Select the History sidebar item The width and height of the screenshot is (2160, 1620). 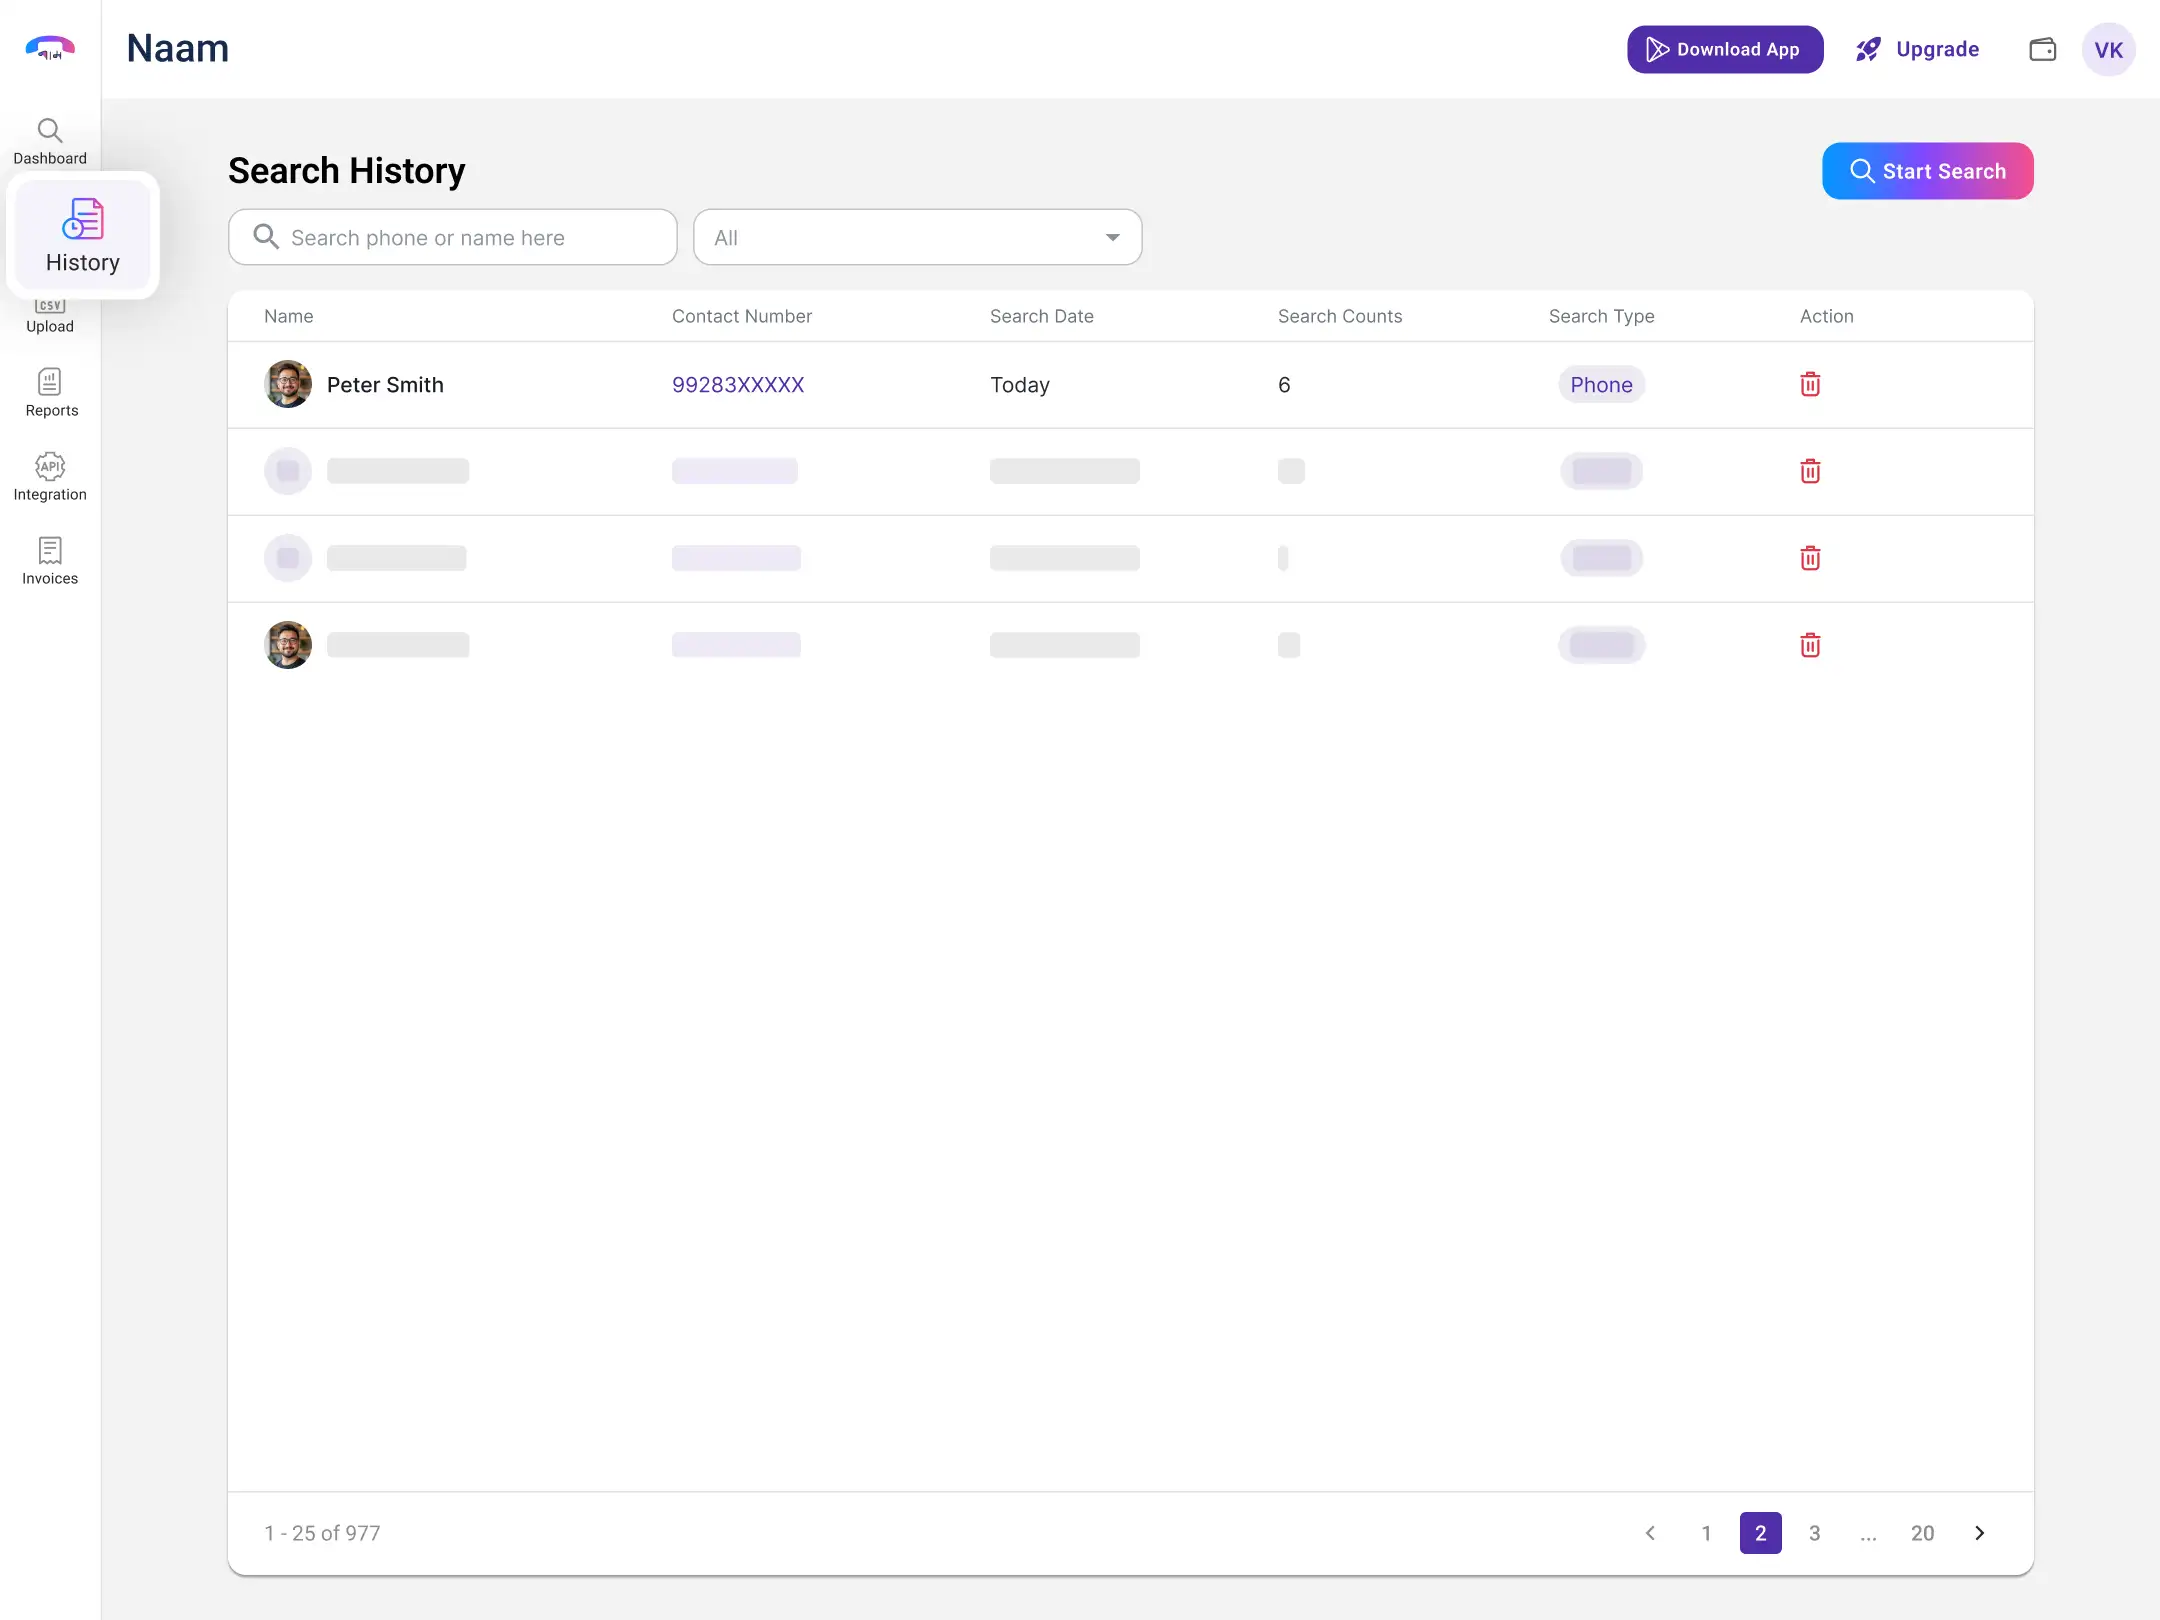coord(82,236)
